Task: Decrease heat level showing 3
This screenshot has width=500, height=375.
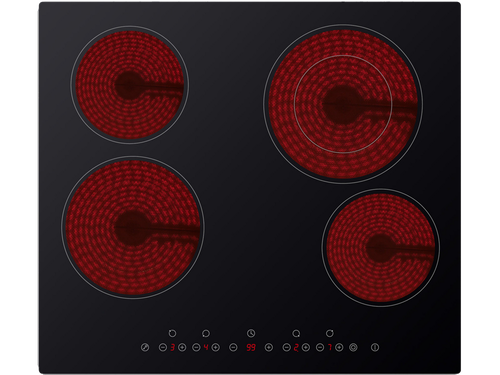Action: click(x=163, y=347)
